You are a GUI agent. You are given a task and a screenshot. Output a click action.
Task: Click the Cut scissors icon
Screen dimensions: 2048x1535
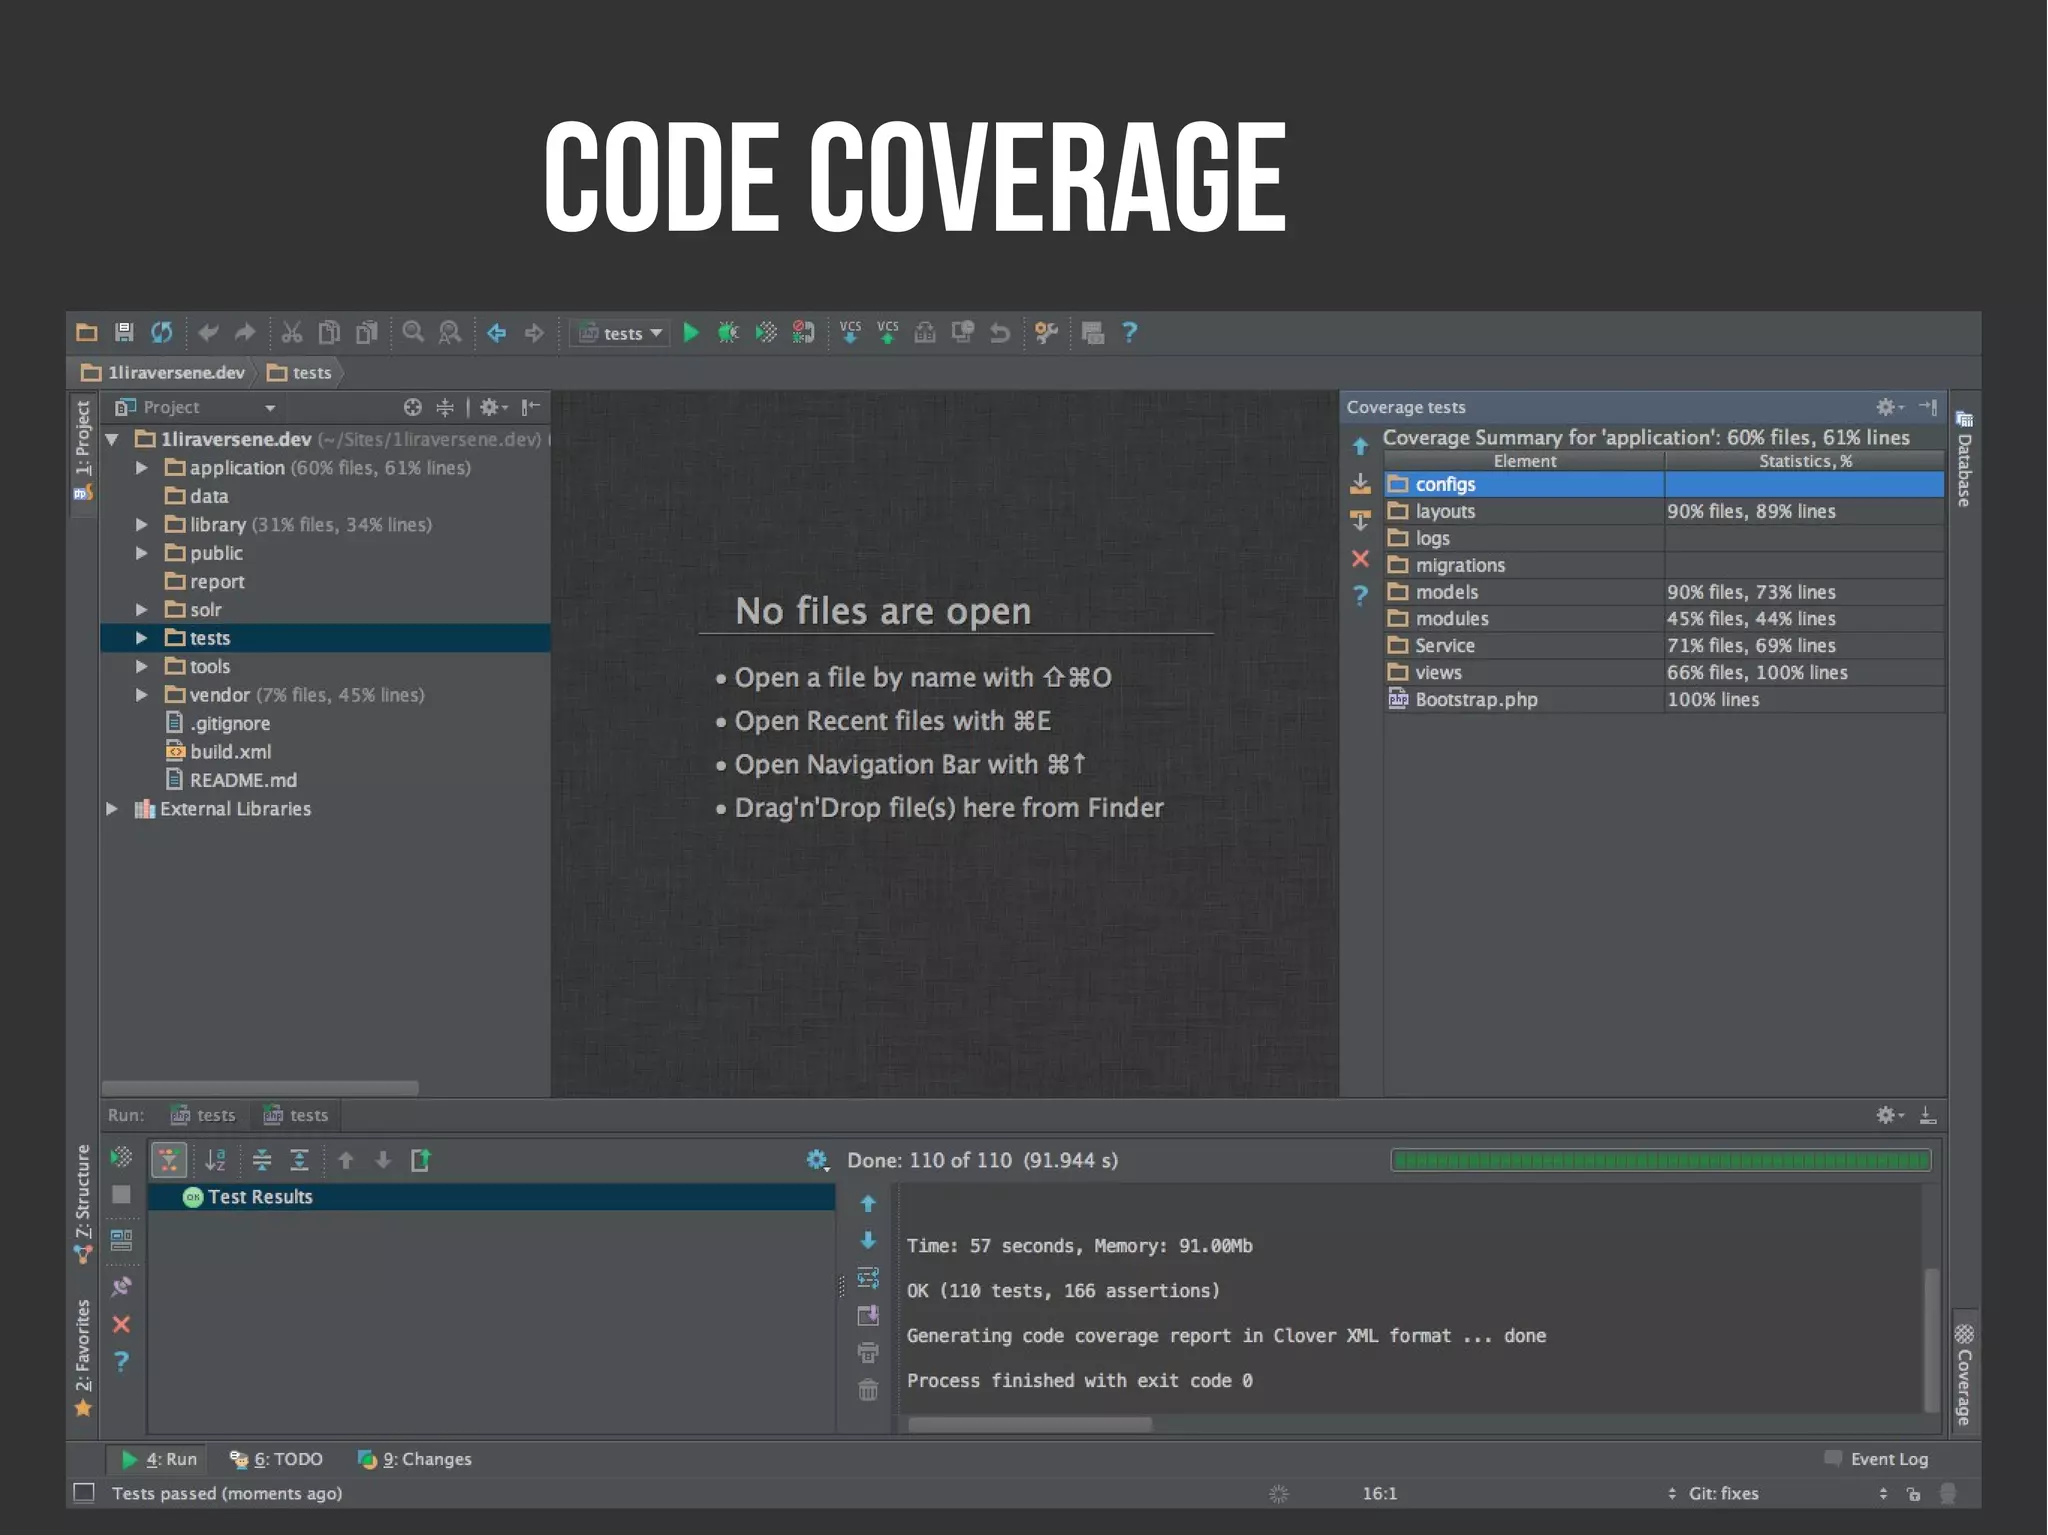(292, 333)
